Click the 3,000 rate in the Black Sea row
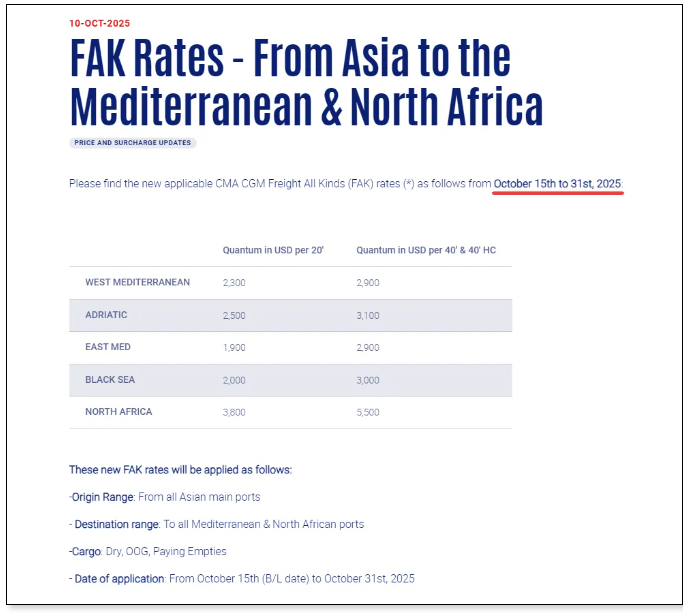This screenshot has width=689, height=614. click(368, 381)
